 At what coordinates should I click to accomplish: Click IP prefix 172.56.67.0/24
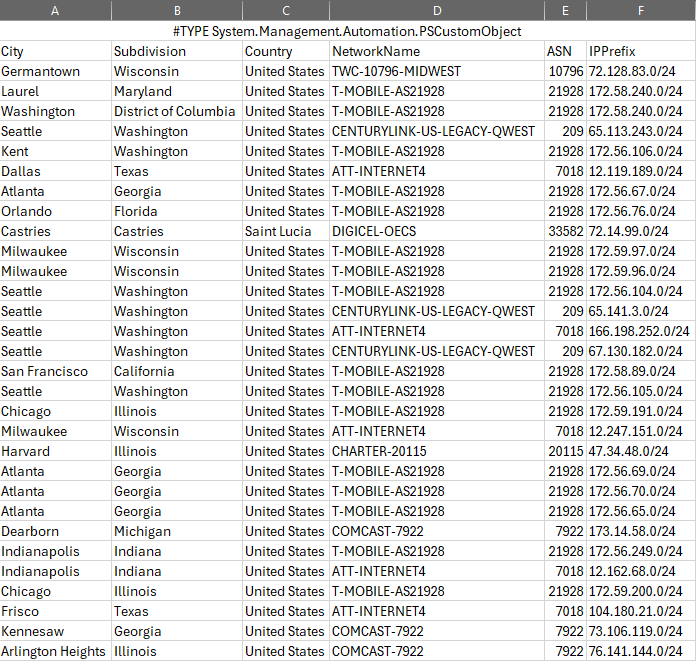(641, 191)
